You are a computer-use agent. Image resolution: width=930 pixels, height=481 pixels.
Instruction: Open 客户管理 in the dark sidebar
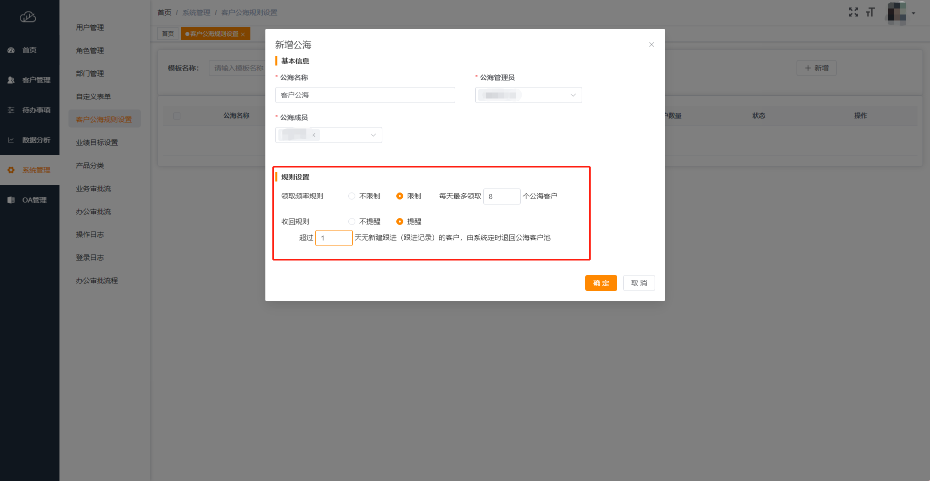(29, 80)
